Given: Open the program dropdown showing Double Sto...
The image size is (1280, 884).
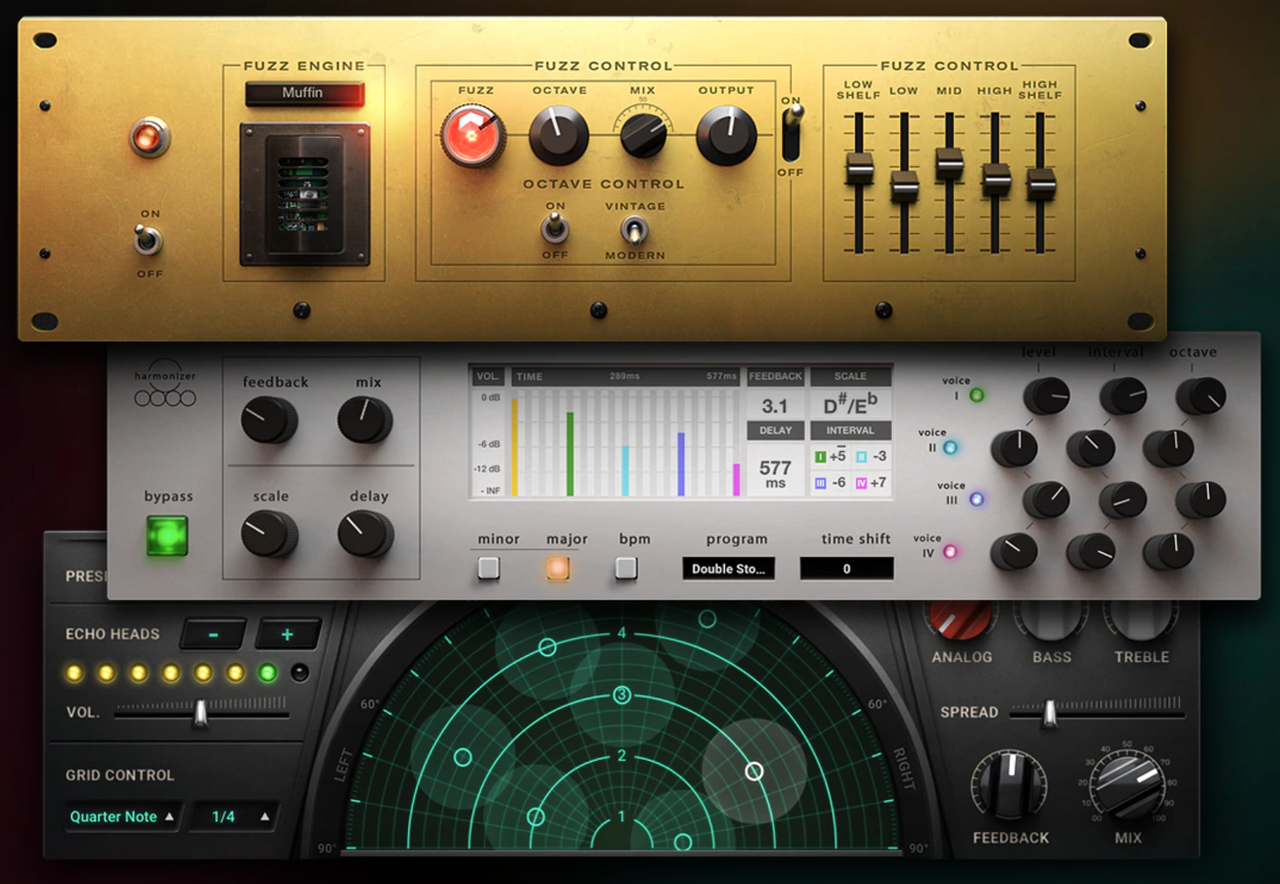Looking at the screenshot, I should pos(728,568).
